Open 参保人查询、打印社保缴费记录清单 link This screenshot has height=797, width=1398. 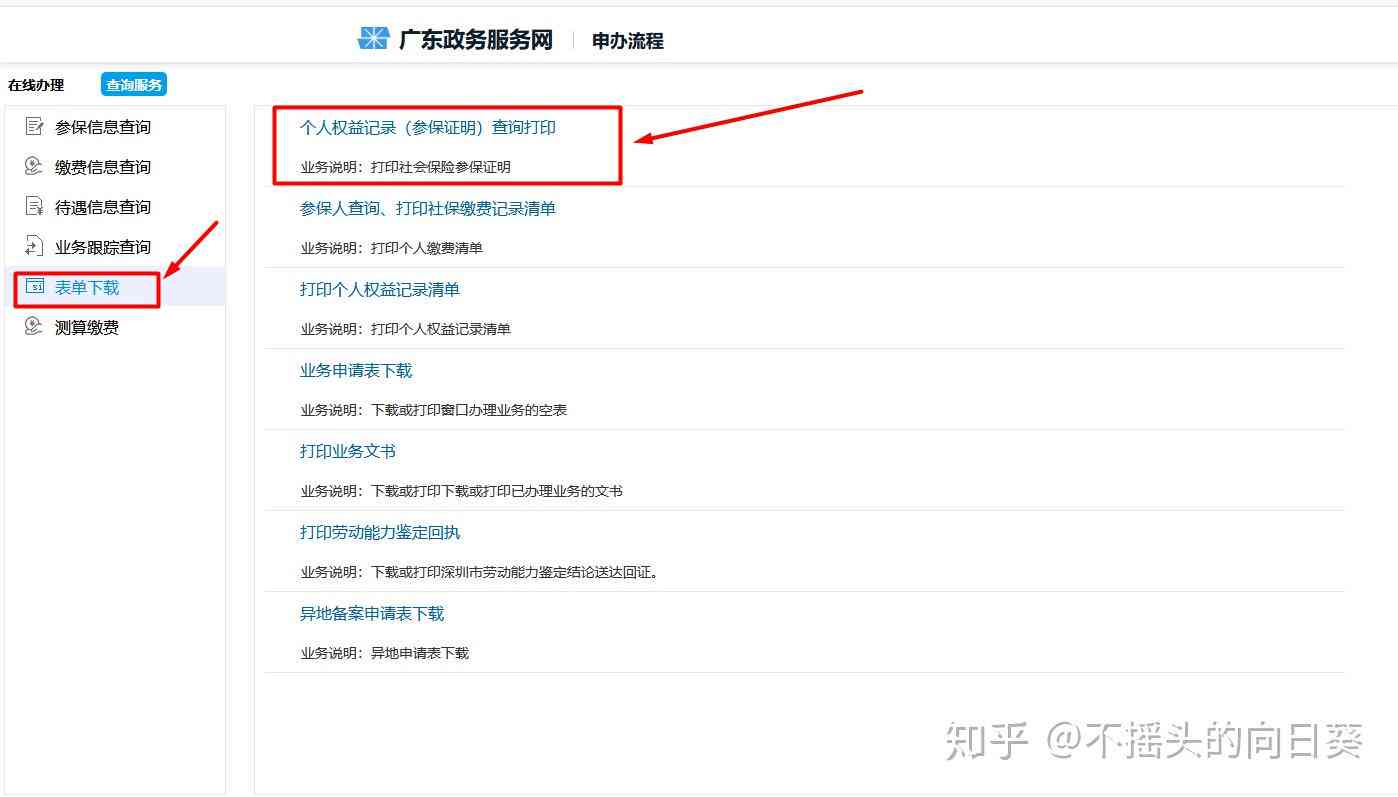(x=428, y=208)
